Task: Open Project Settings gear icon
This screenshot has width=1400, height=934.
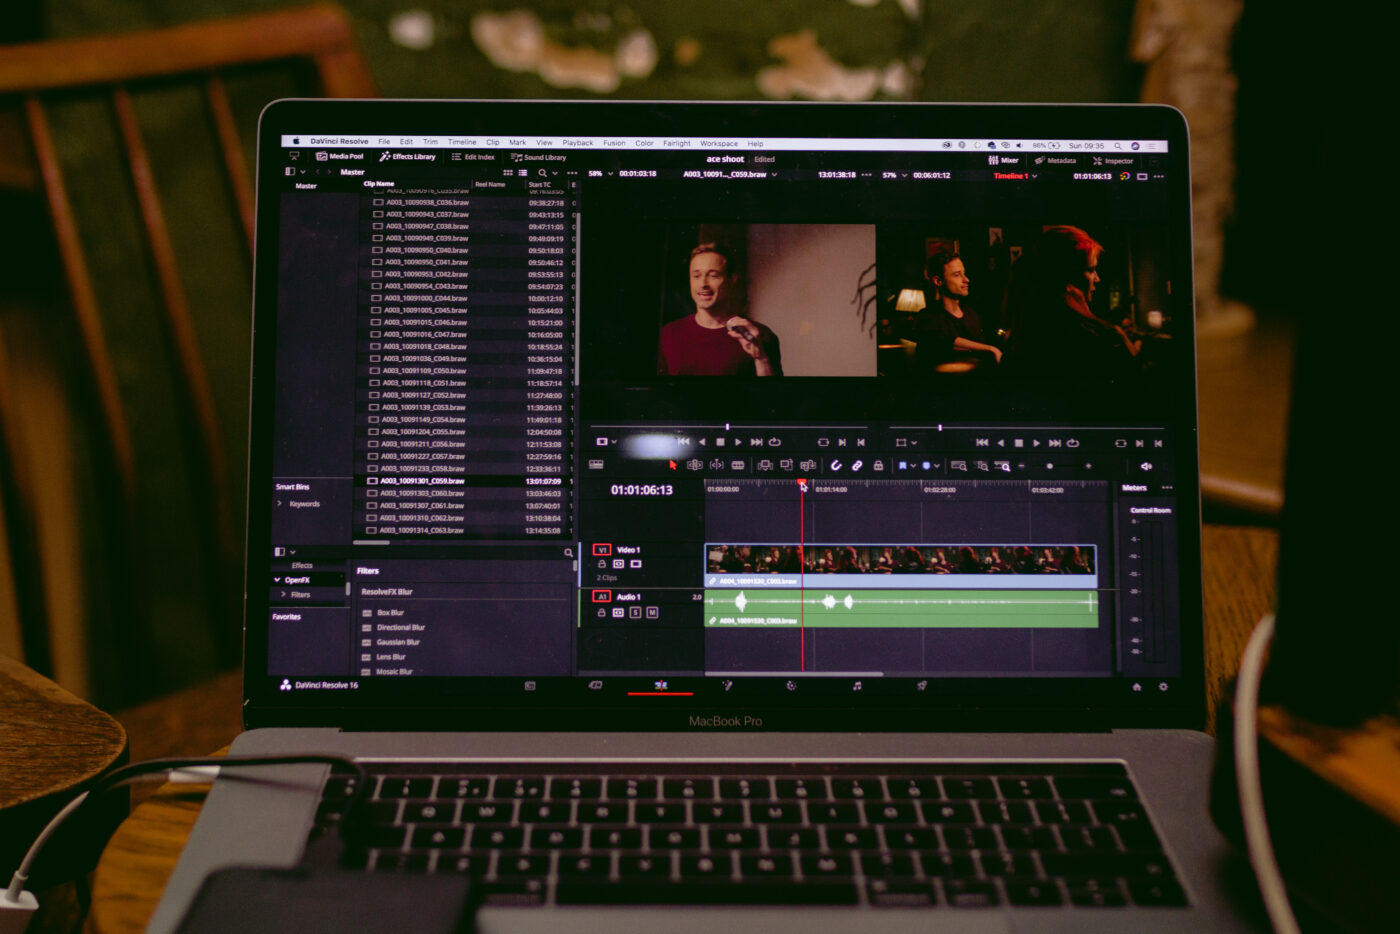Action: pyautogui.click(x=1163, y=686)
